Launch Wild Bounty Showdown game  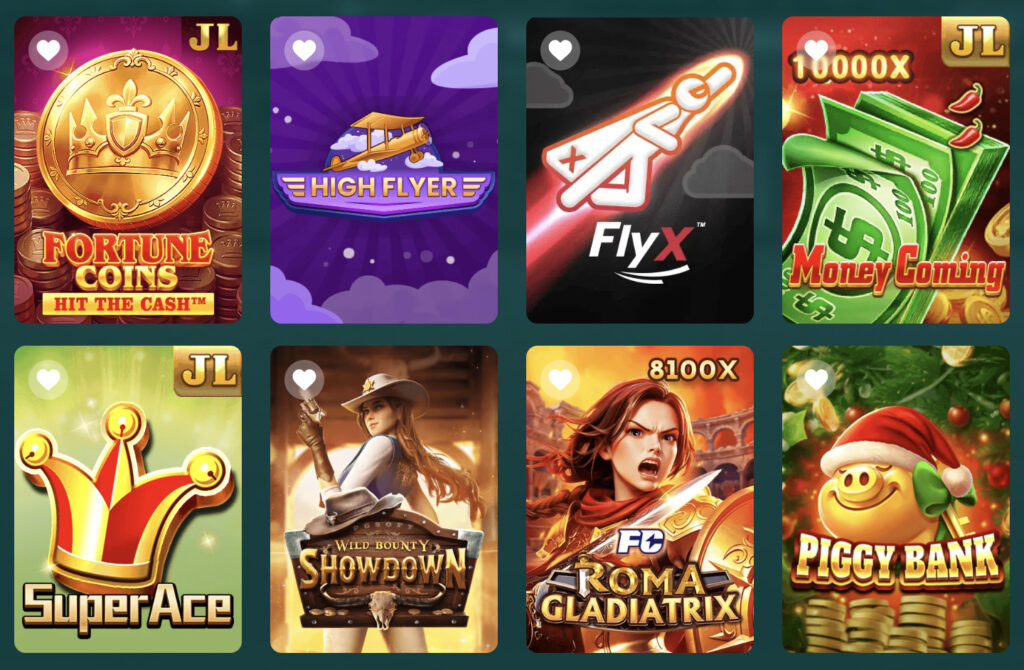(x=384, y=499)
